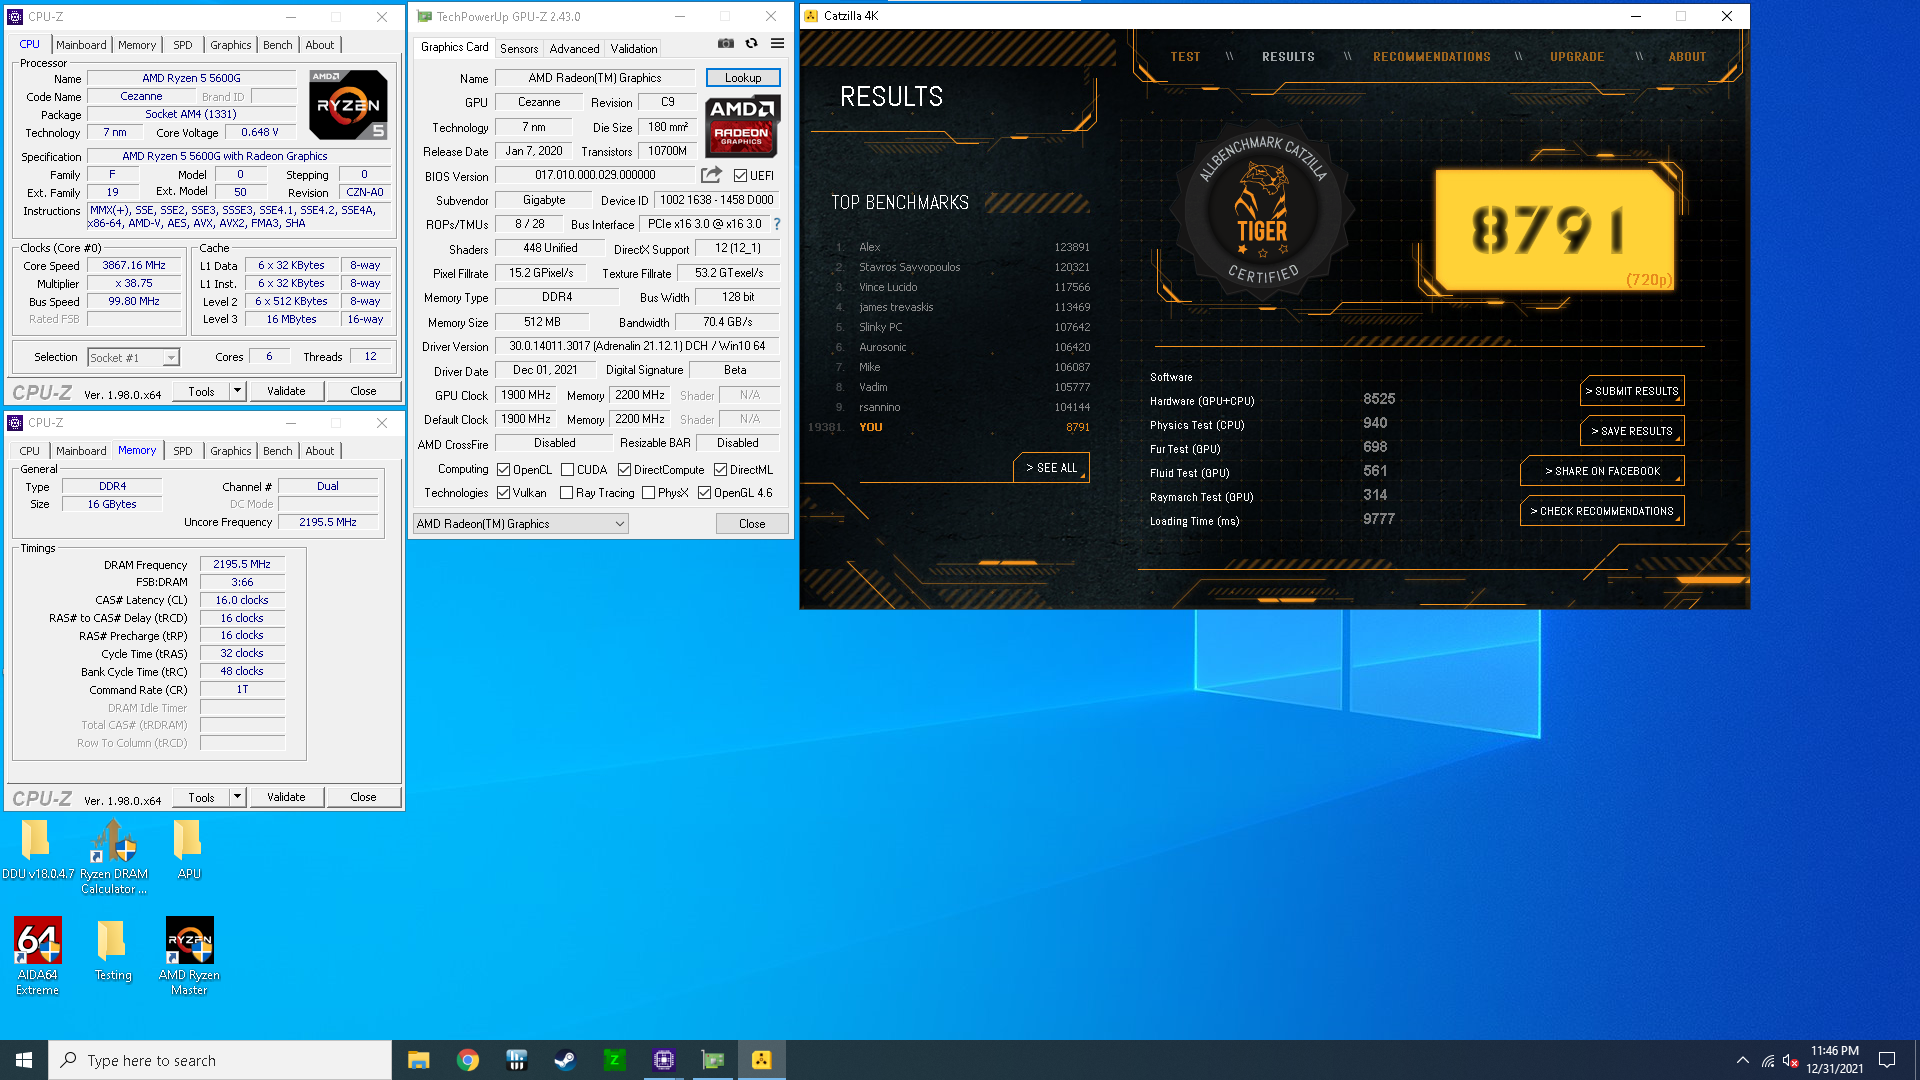This screenshot has height=1080, width=1920.
Task: Switch to the Sensors tab in GPU-Z
Action: click(519, 49)
